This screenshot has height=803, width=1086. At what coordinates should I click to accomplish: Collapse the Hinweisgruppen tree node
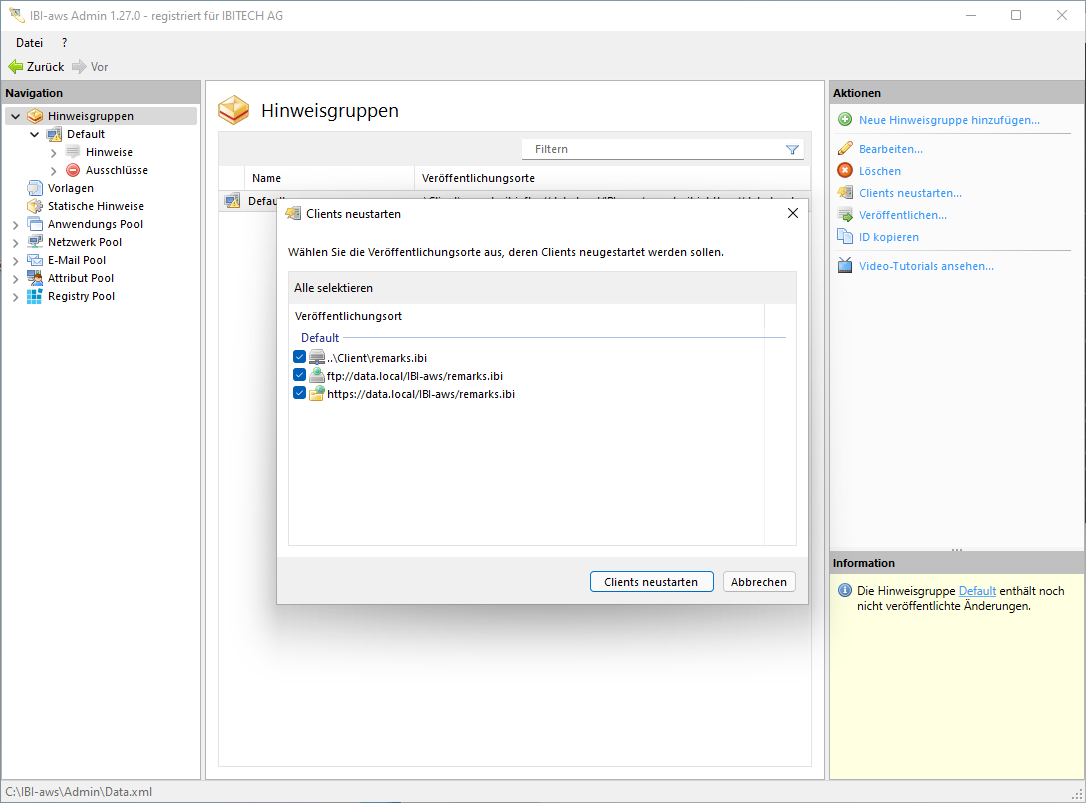point(15,117)
